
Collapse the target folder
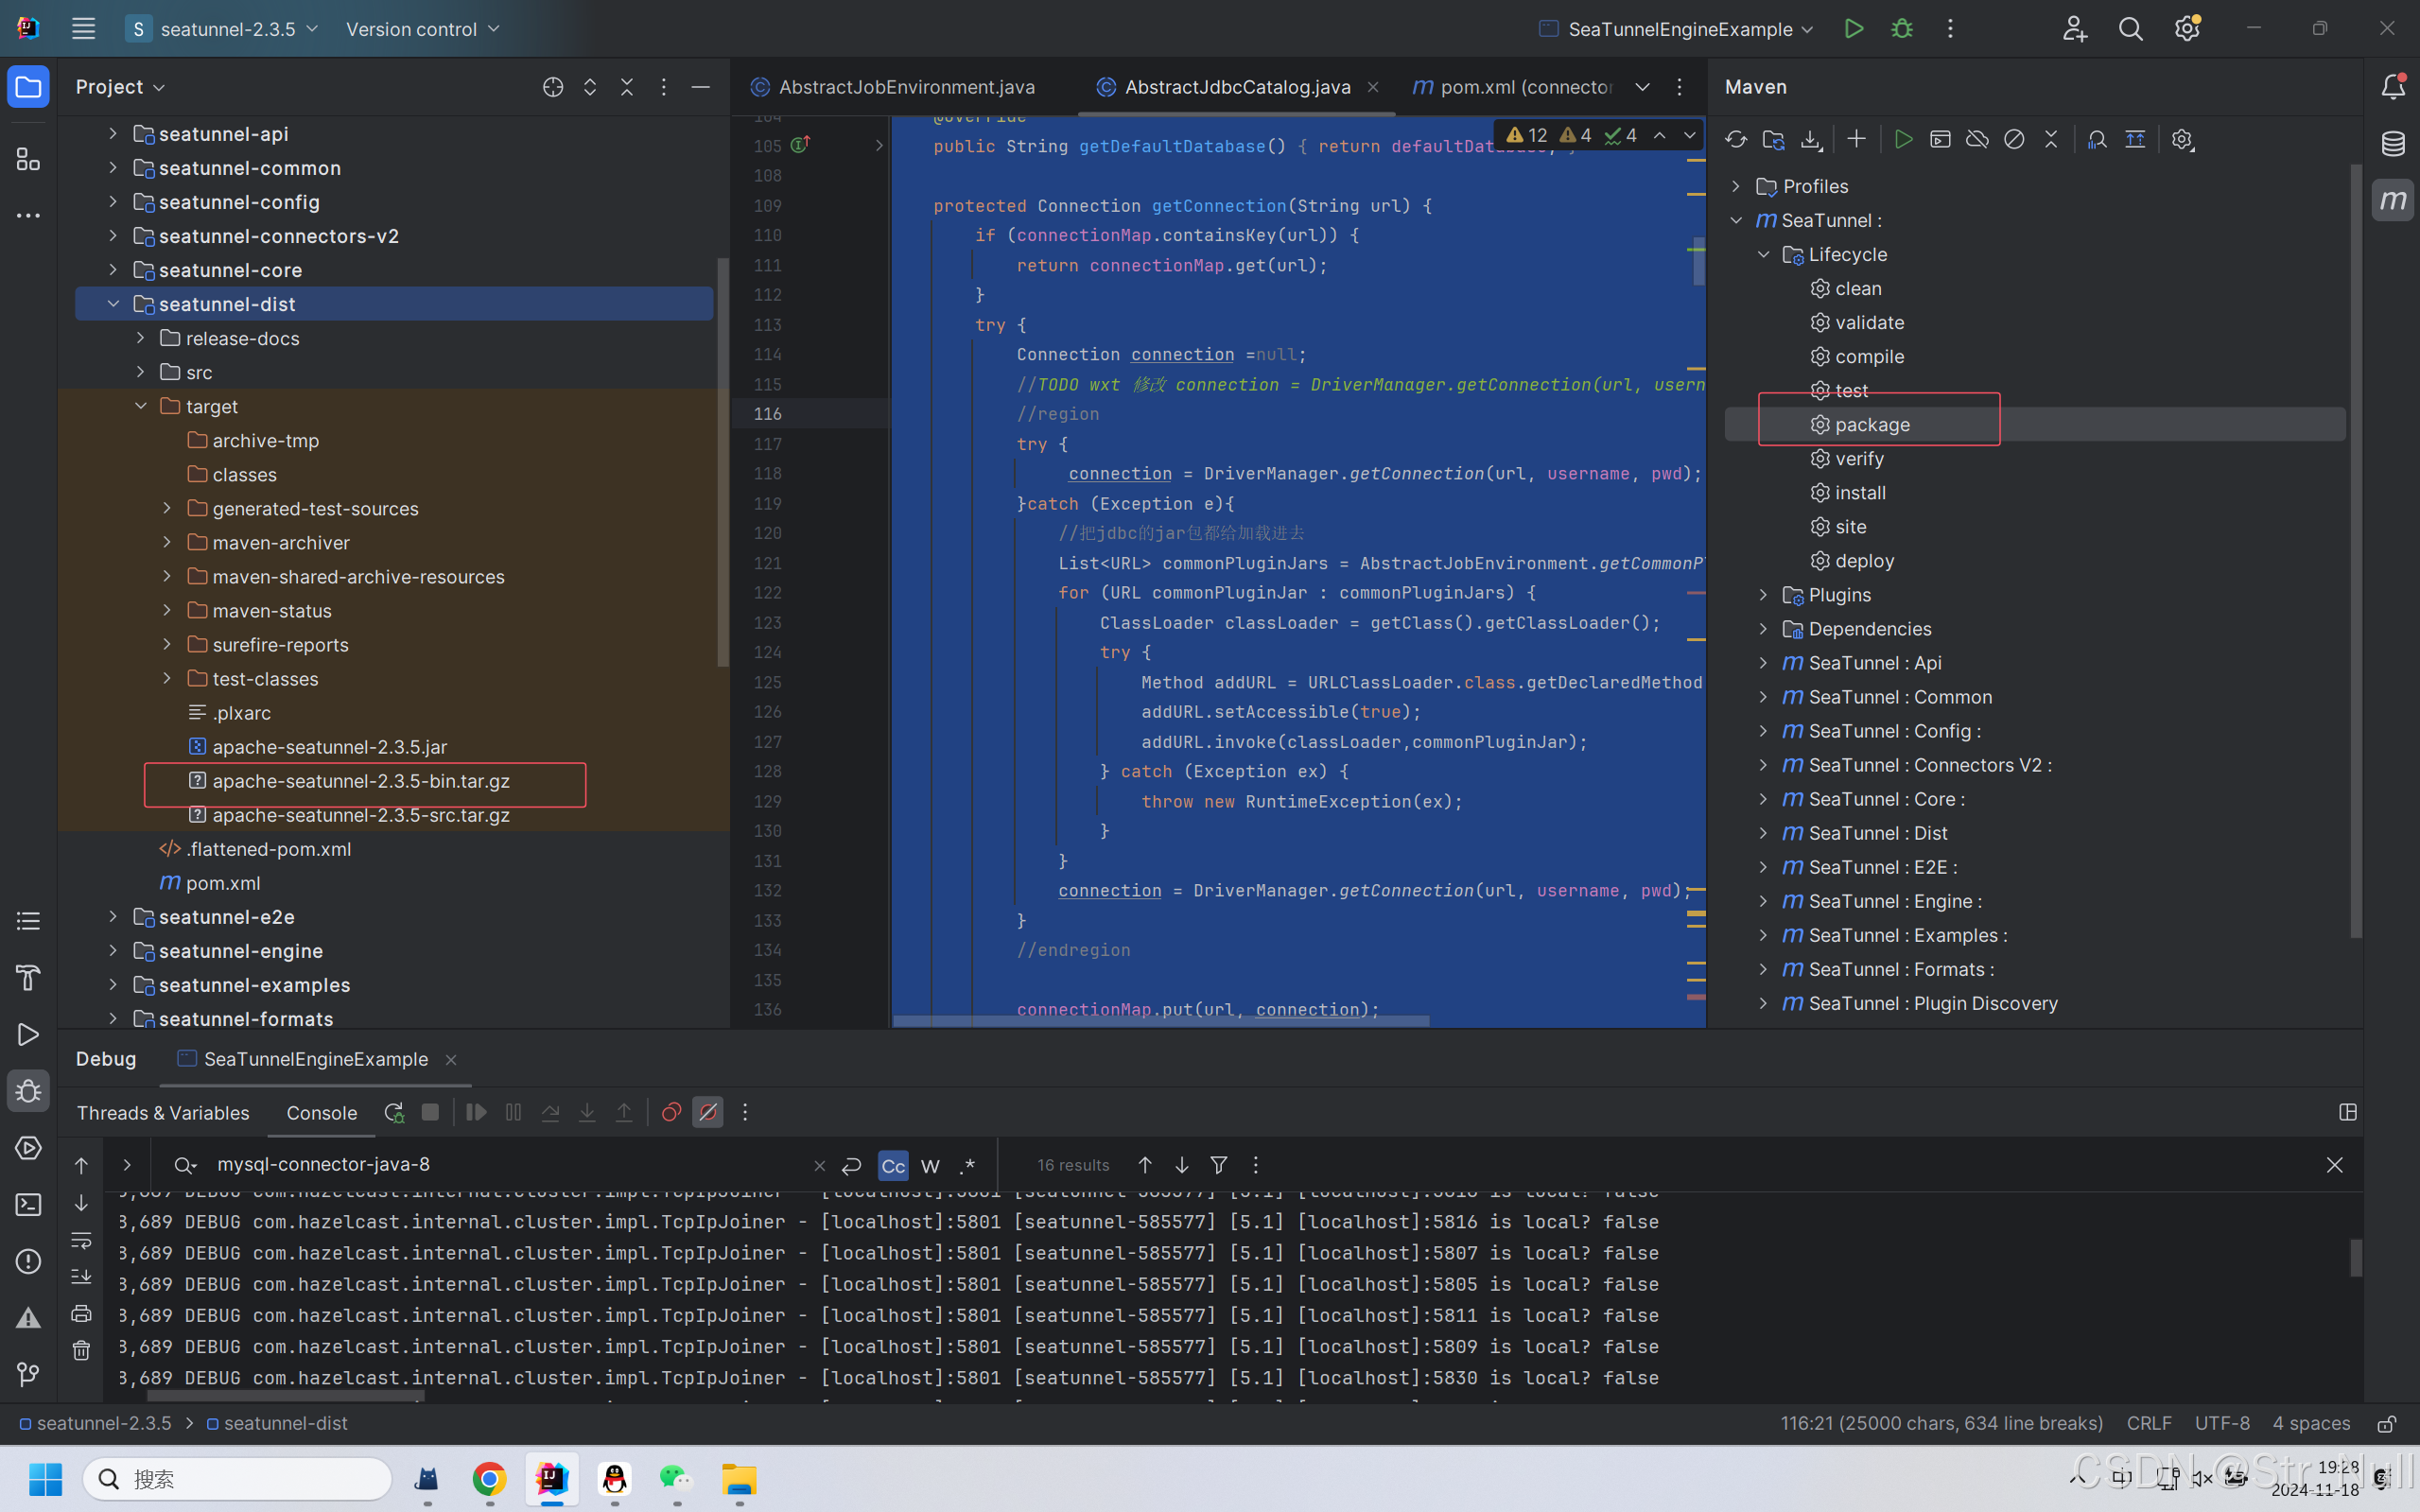coord(140,406)
